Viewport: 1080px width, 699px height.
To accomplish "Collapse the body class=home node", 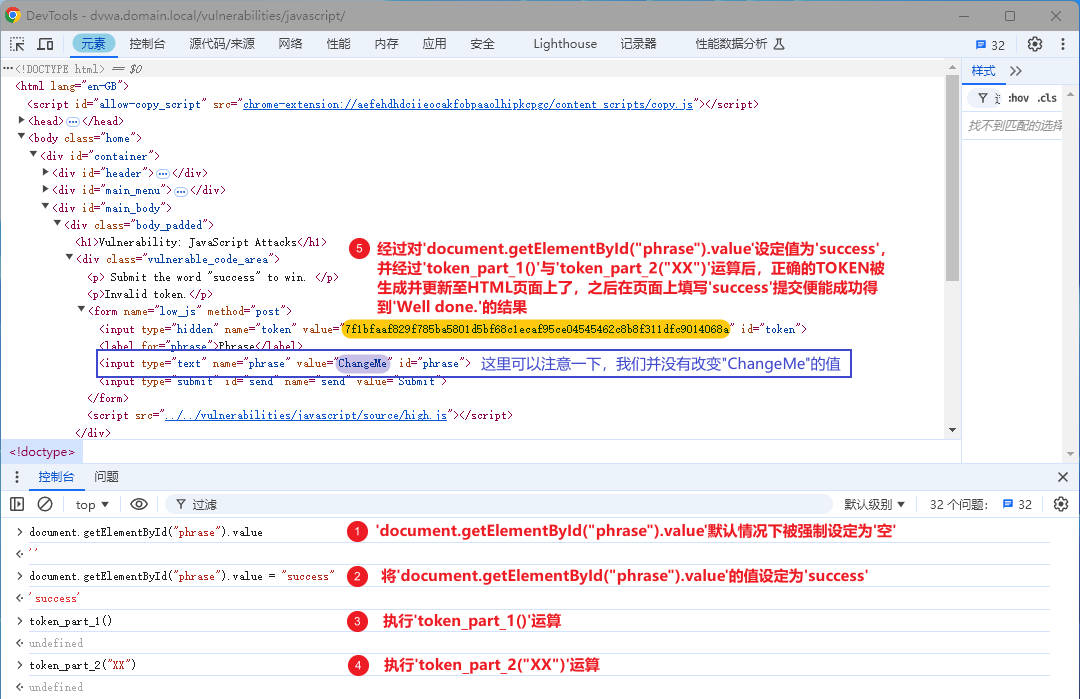I will click(x=21, y=137).
